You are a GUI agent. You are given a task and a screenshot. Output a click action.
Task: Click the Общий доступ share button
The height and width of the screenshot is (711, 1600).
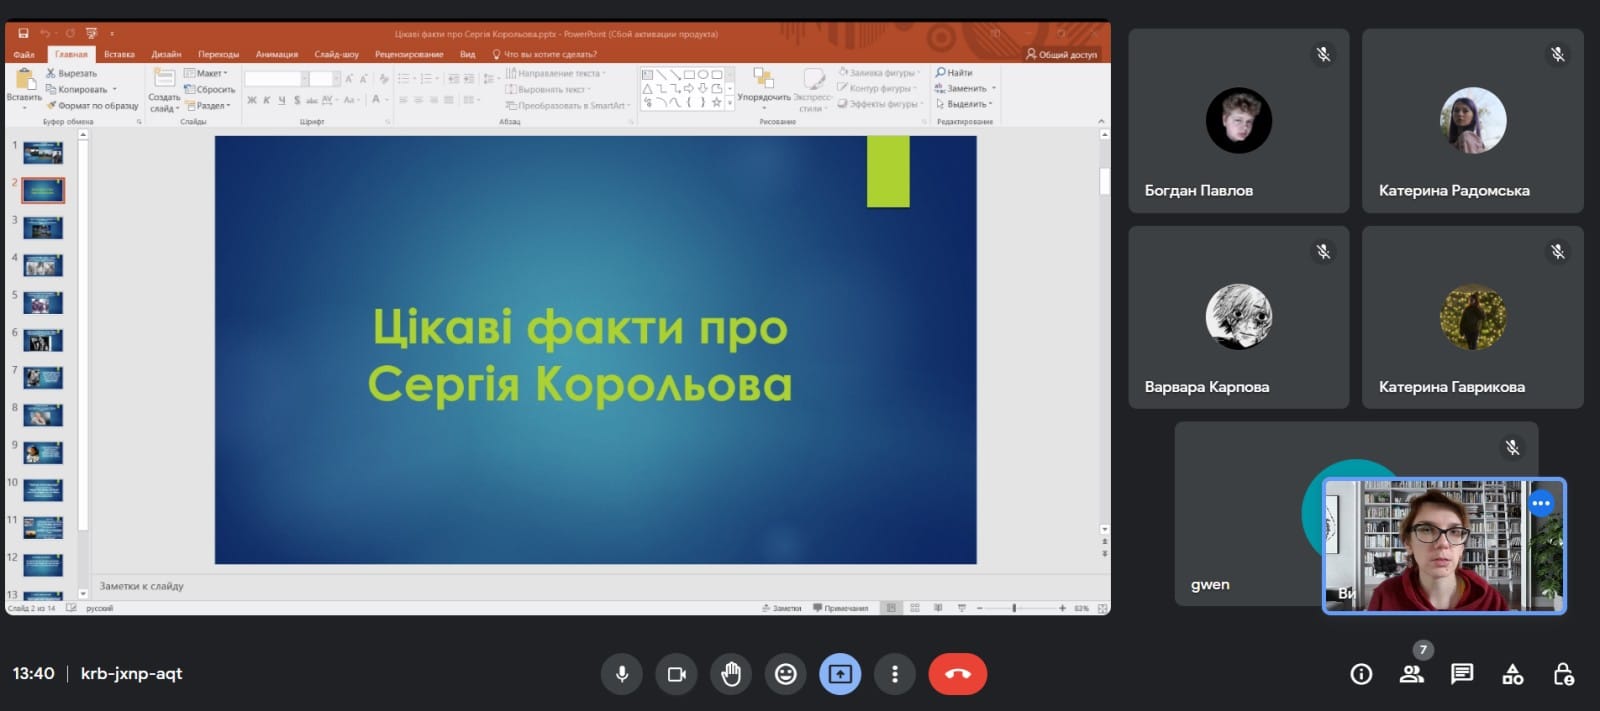1062,54
